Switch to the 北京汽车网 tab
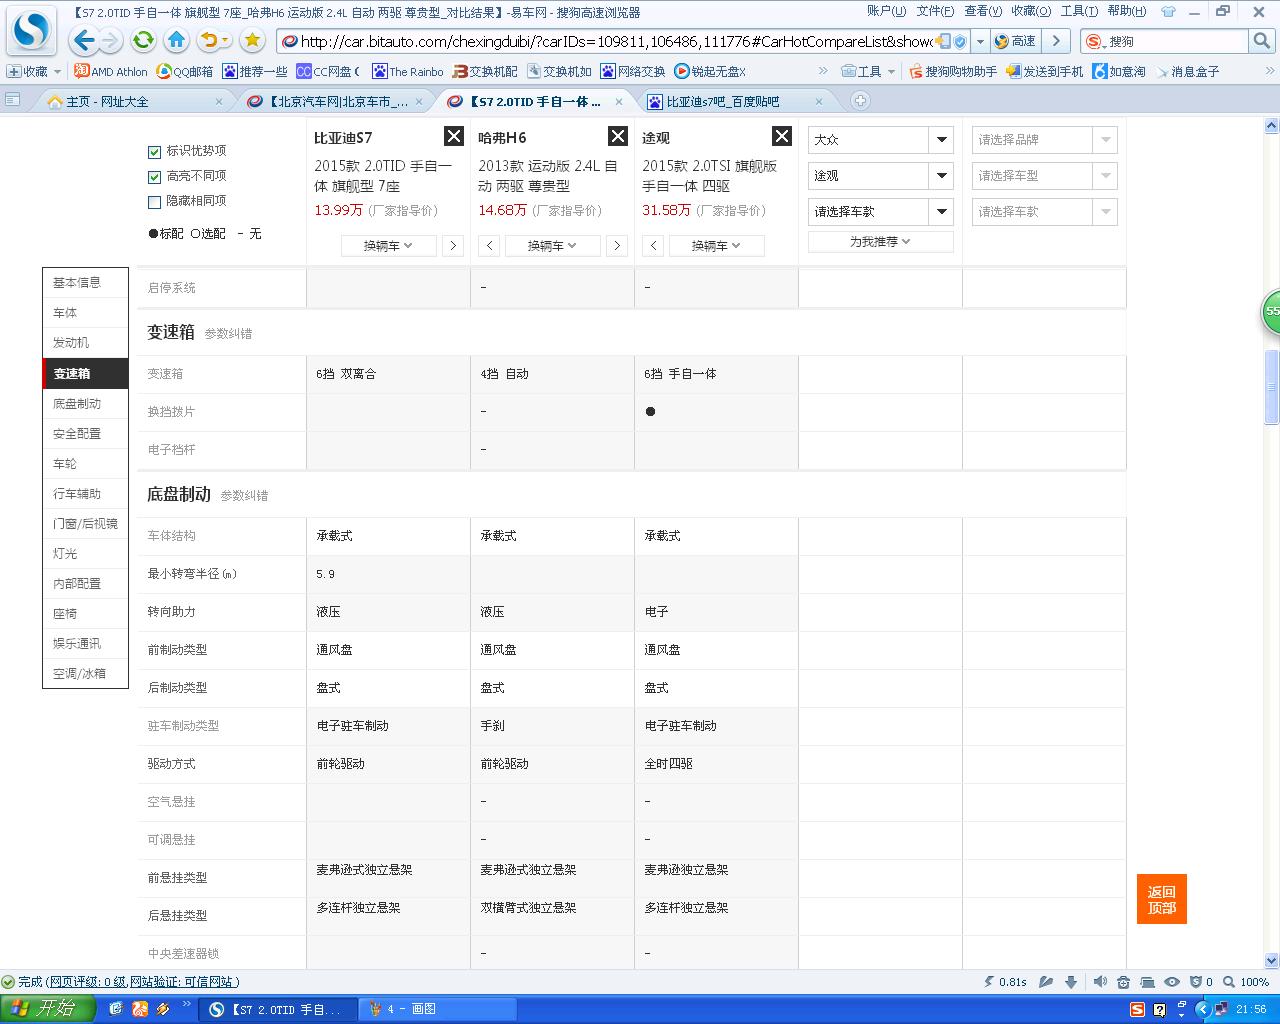The image size is (1280, 1024). click(x=335, y=102)
